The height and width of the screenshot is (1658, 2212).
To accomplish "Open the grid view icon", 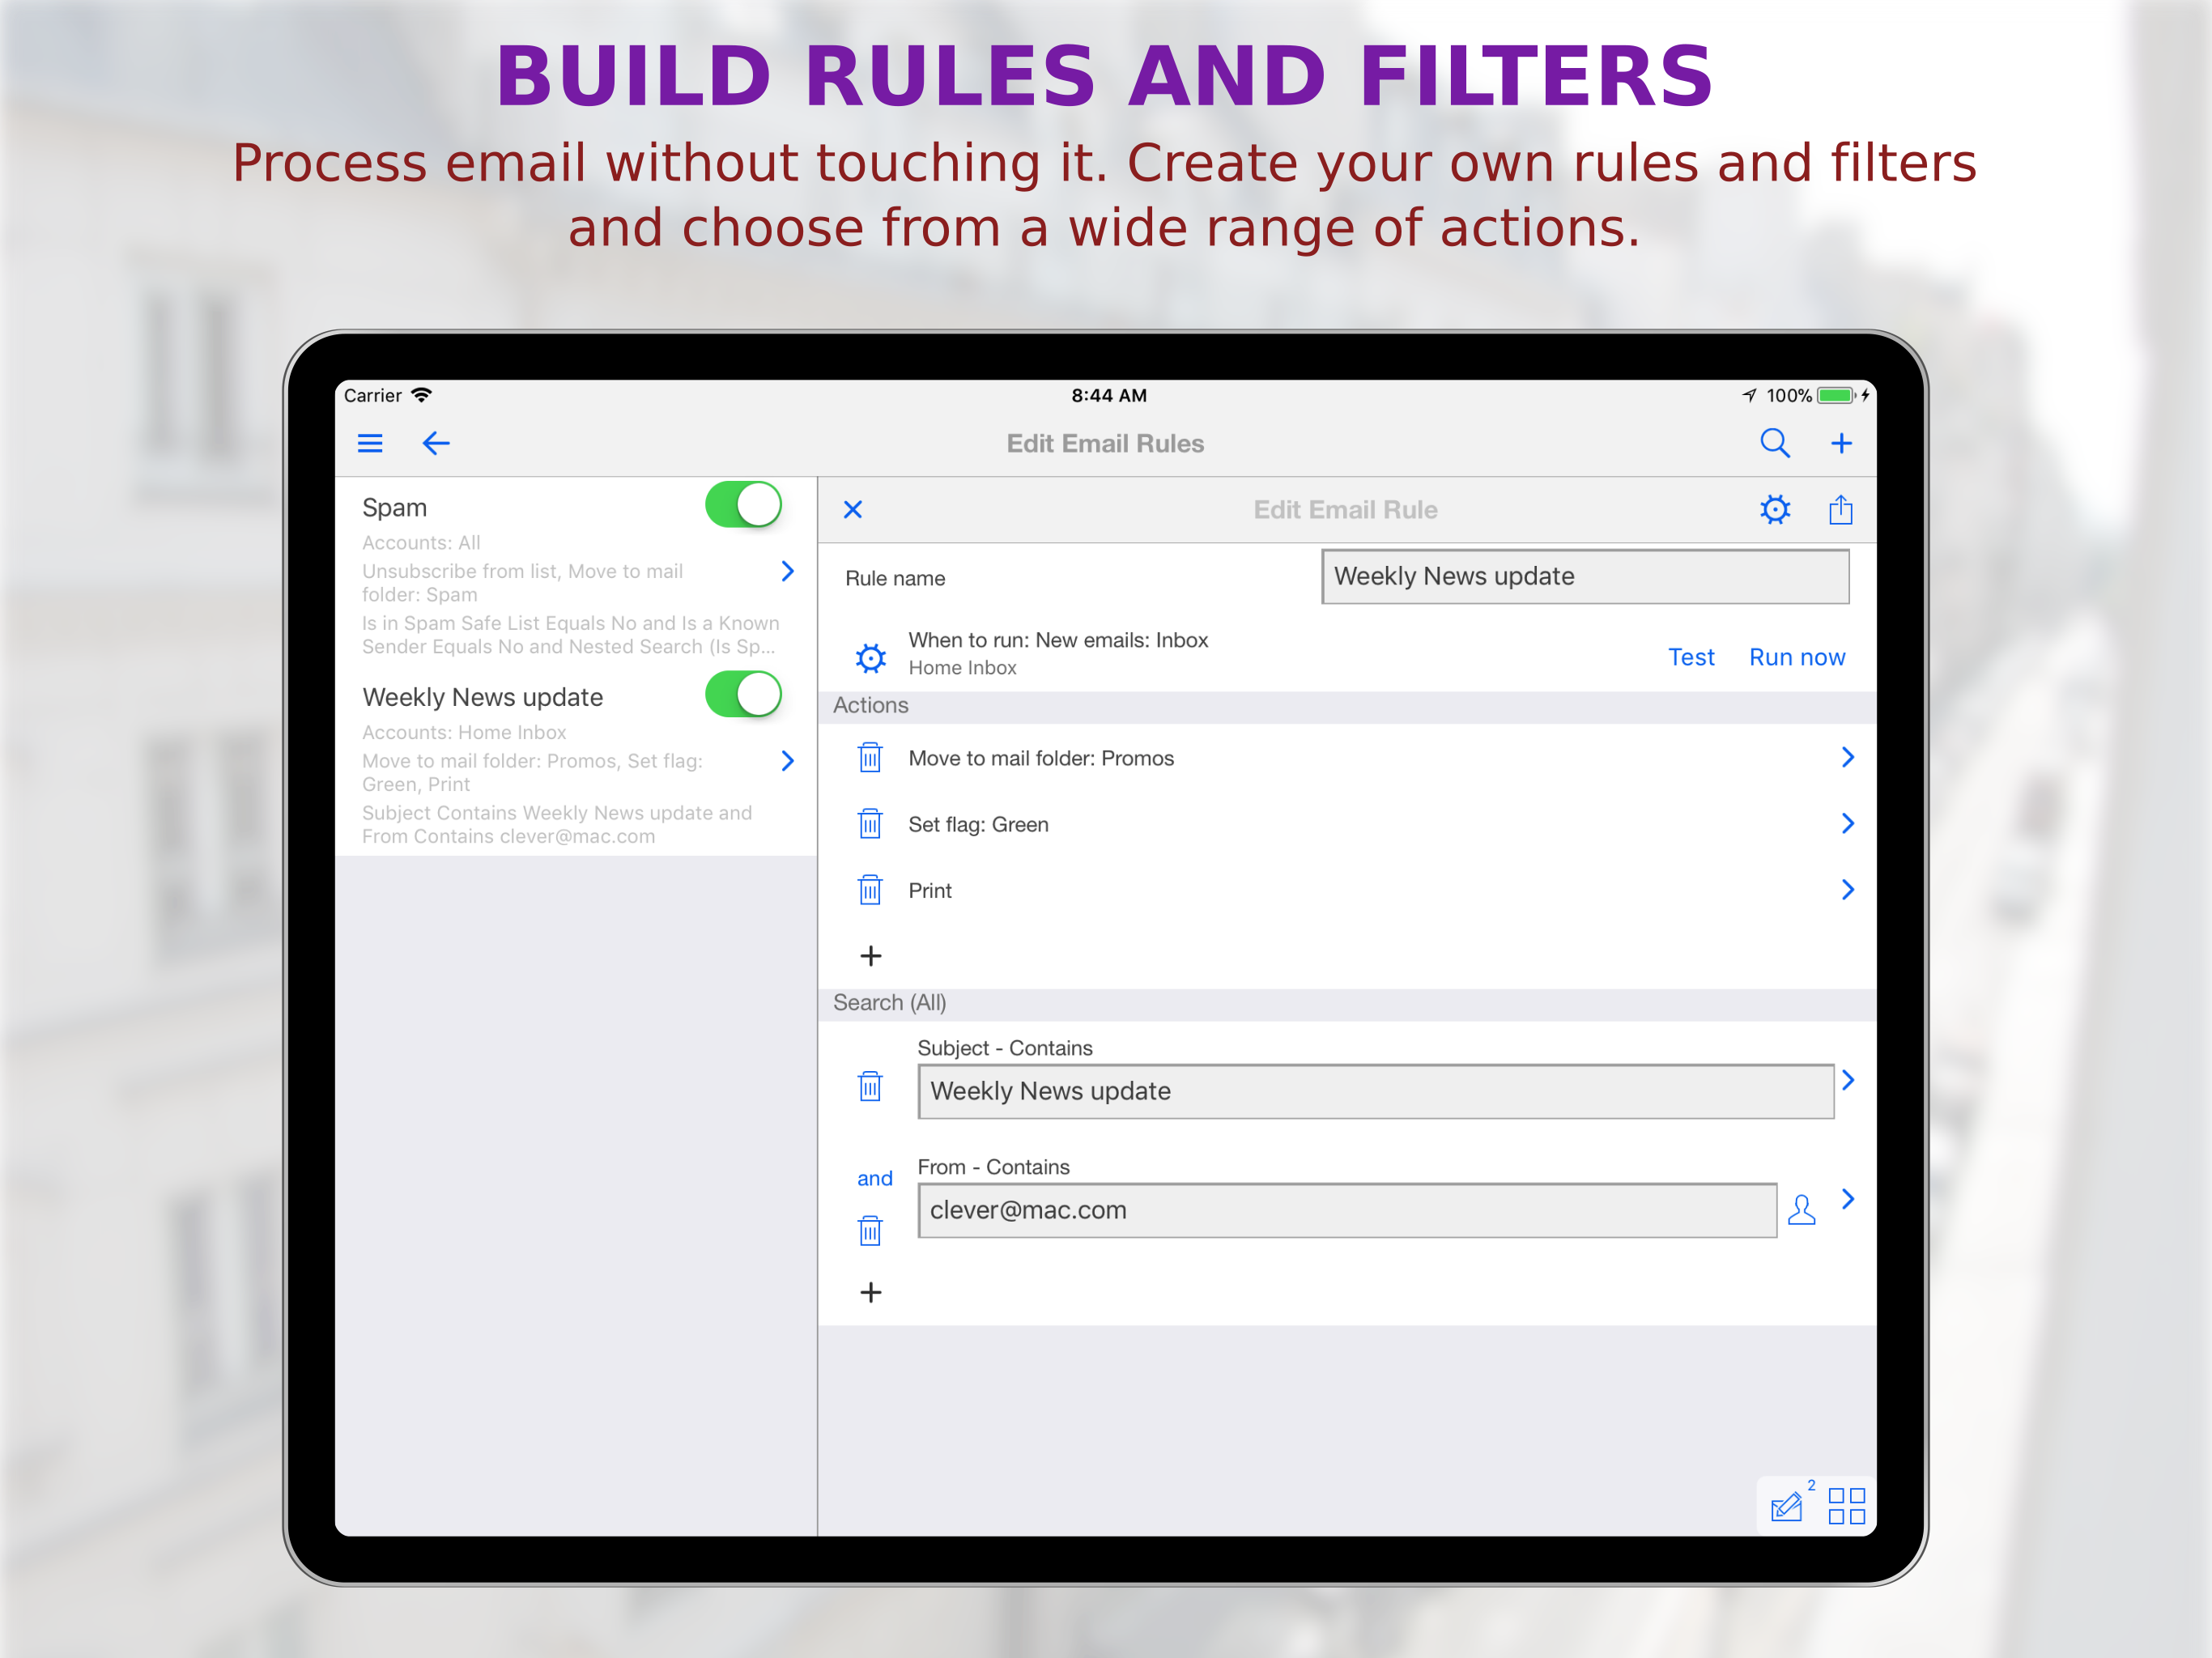I will pos(1846,1505).
